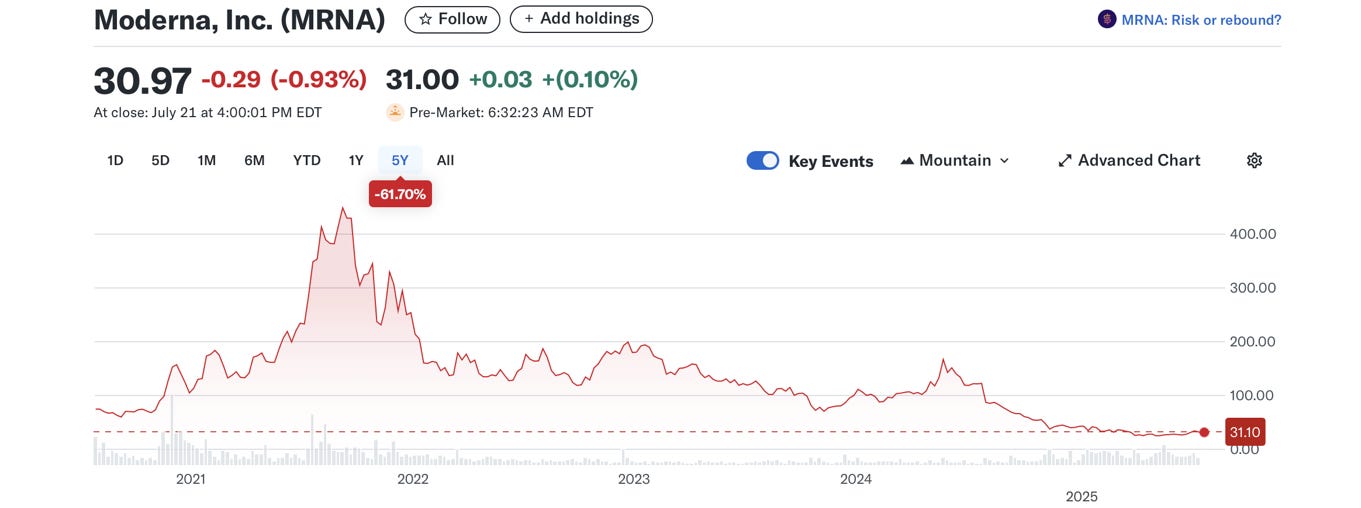This screenshot has height=508, width=1361.
Task: Click the 400.00 y-axis value
Action: pos(1252,234)
